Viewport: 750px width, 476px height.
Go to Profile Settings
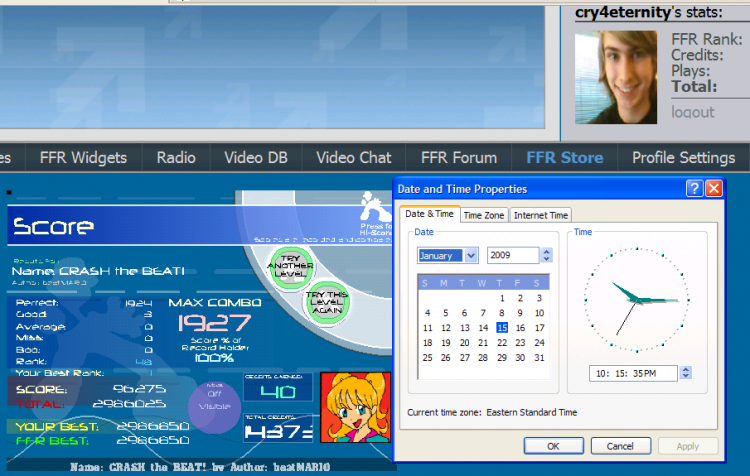click(684, 157)
